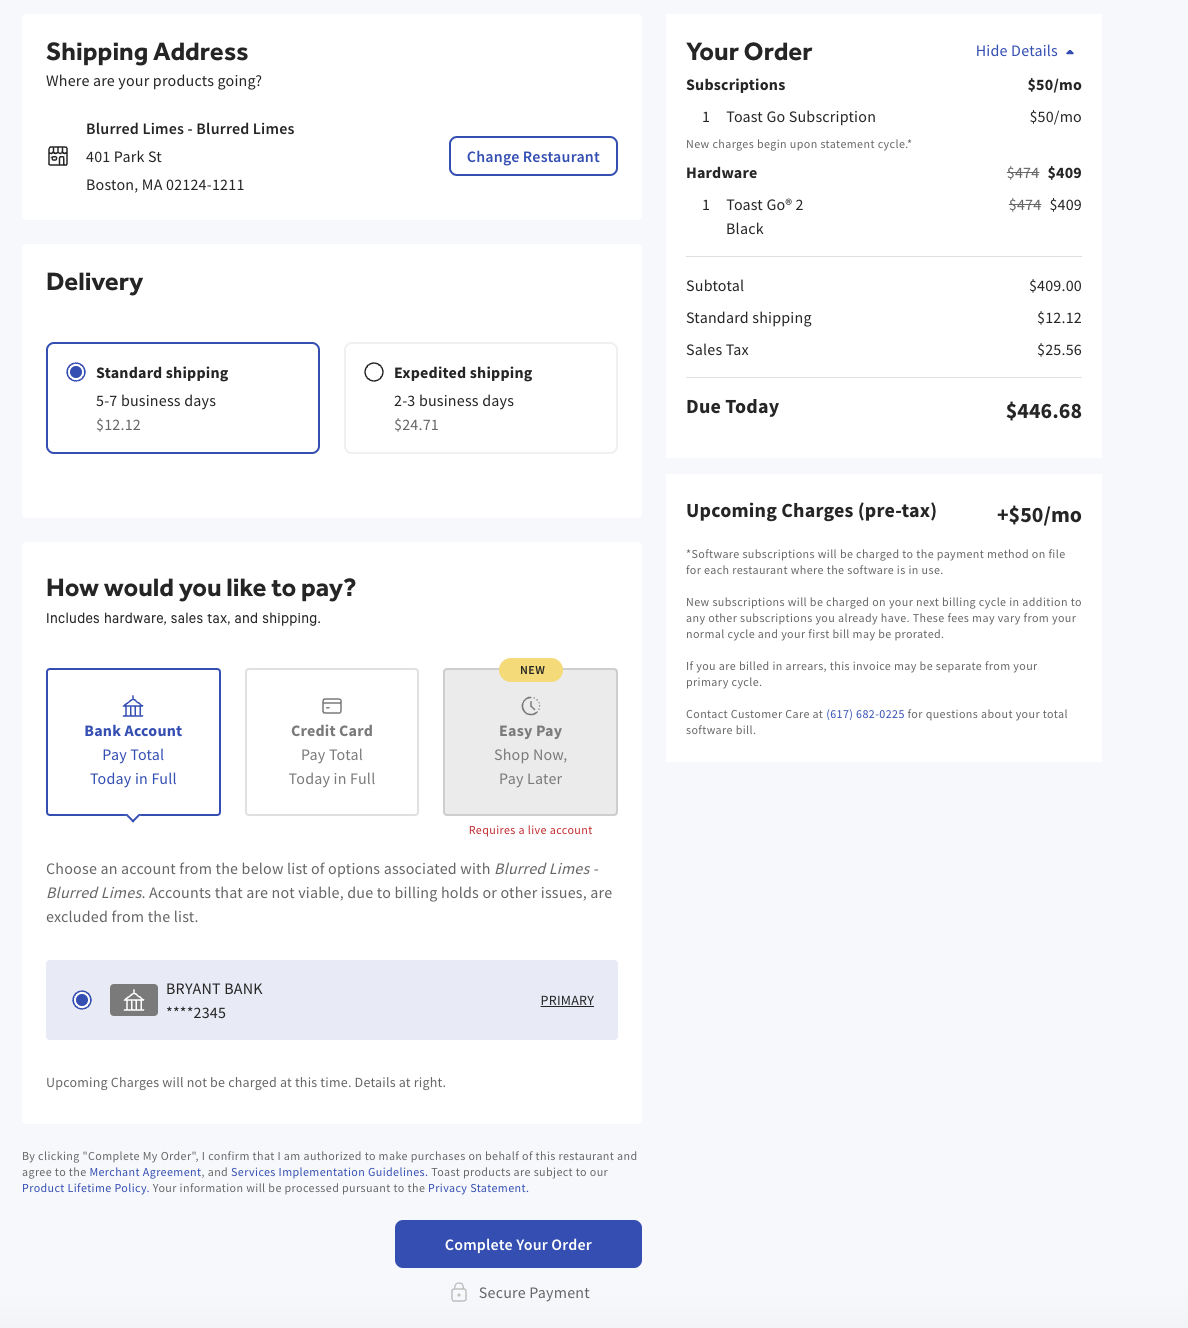This screenshot has width=1188, height=1328.
Task: Click the lock icon next to Secure Payment
Action: tap(459, 1292)
